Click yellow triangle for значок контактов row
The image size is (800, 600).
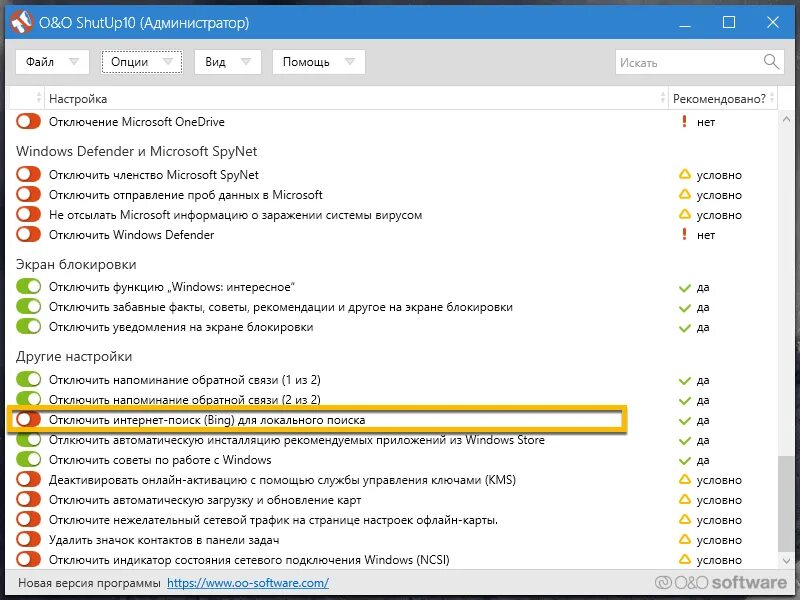(684, 539)
